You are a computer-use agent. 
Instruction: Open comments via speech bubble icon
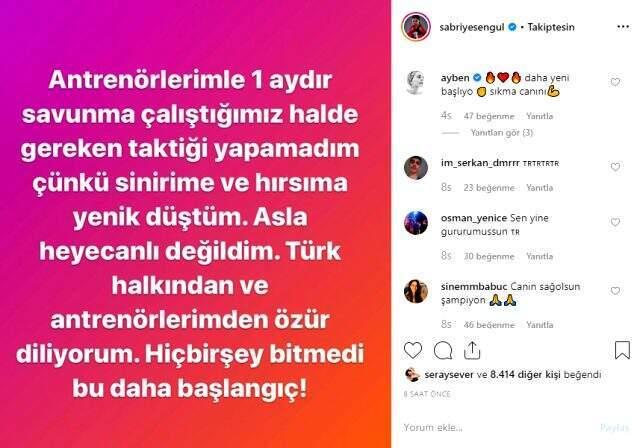coord(443,350)
